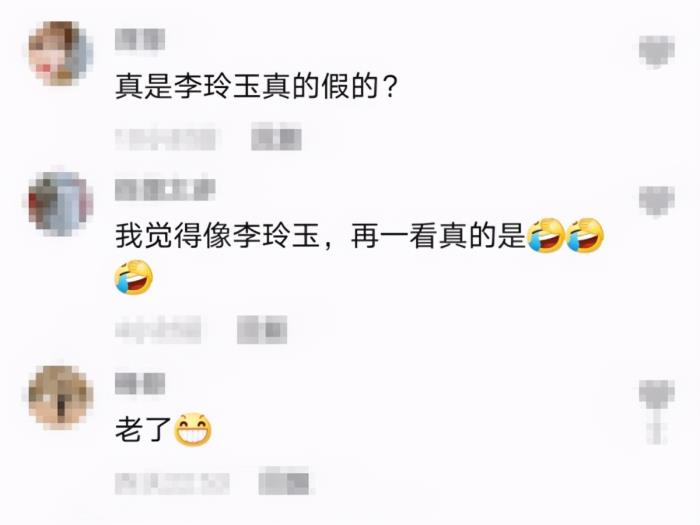Tap timestamp below the 老了 comment

click(172, 483)
